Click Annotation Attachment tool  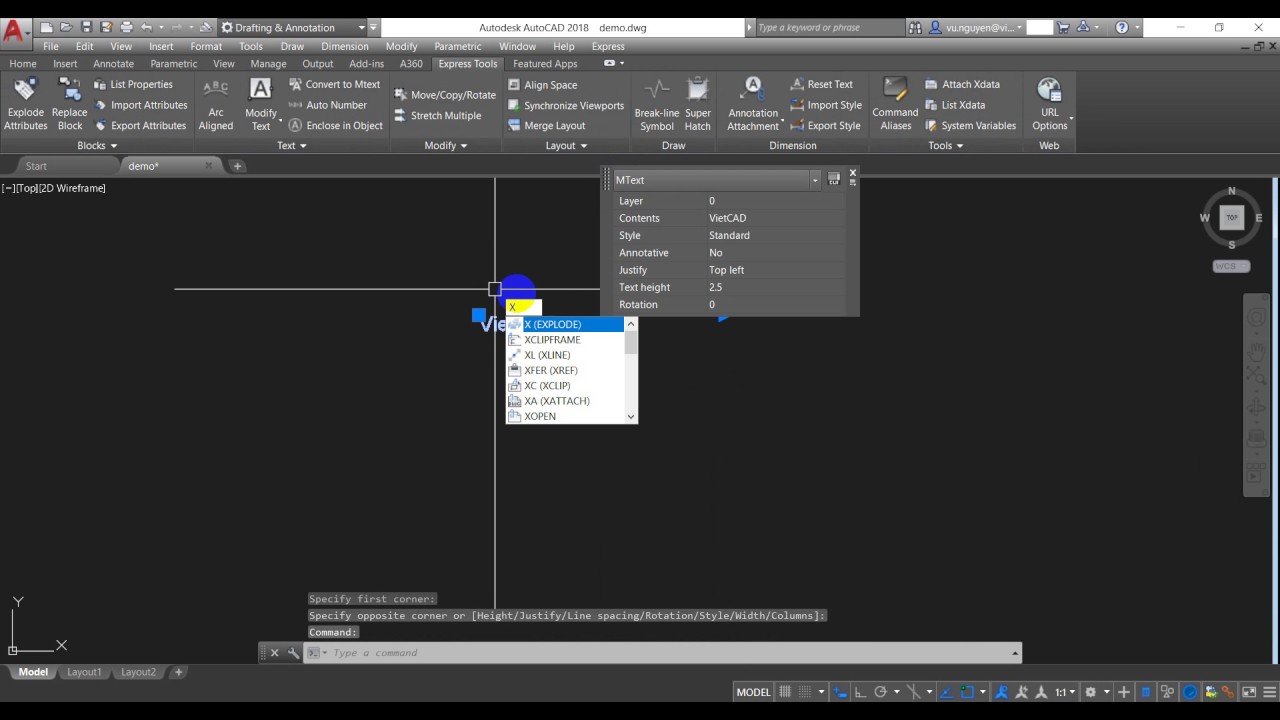pyautogui.click(x=753, y=104)
